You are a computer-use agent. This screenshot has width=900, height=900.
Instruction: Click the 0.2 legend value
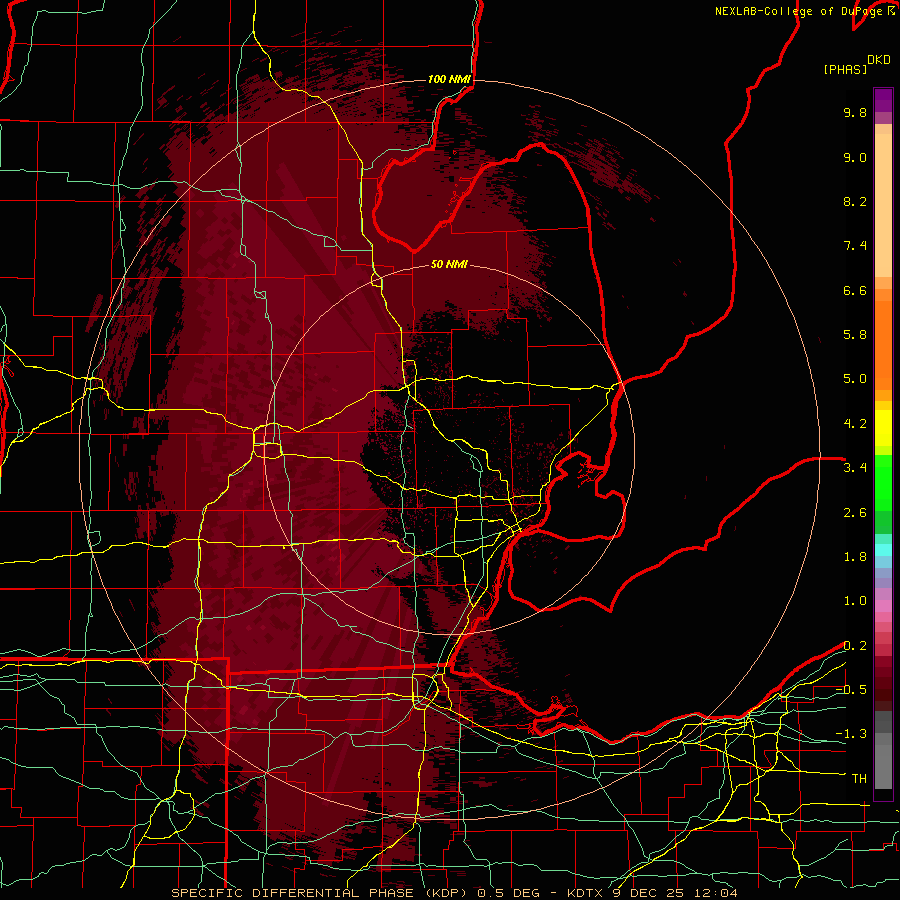855,646
